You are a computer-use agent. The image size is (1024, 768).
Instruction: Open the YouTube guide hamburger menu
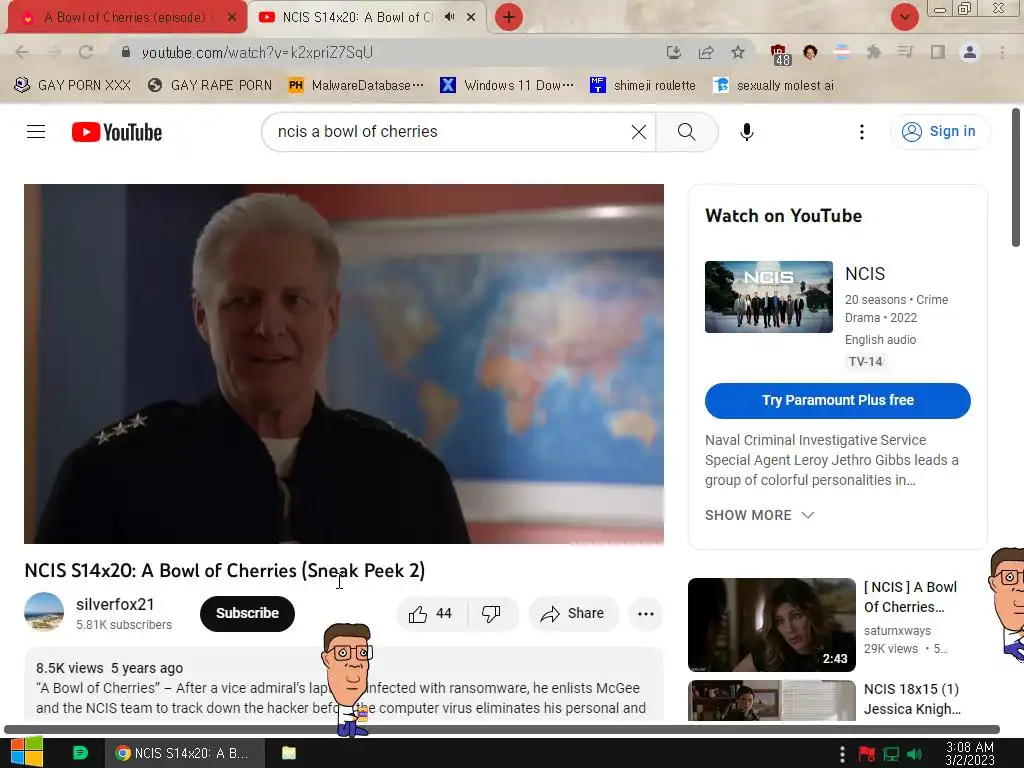click(36, 132)
